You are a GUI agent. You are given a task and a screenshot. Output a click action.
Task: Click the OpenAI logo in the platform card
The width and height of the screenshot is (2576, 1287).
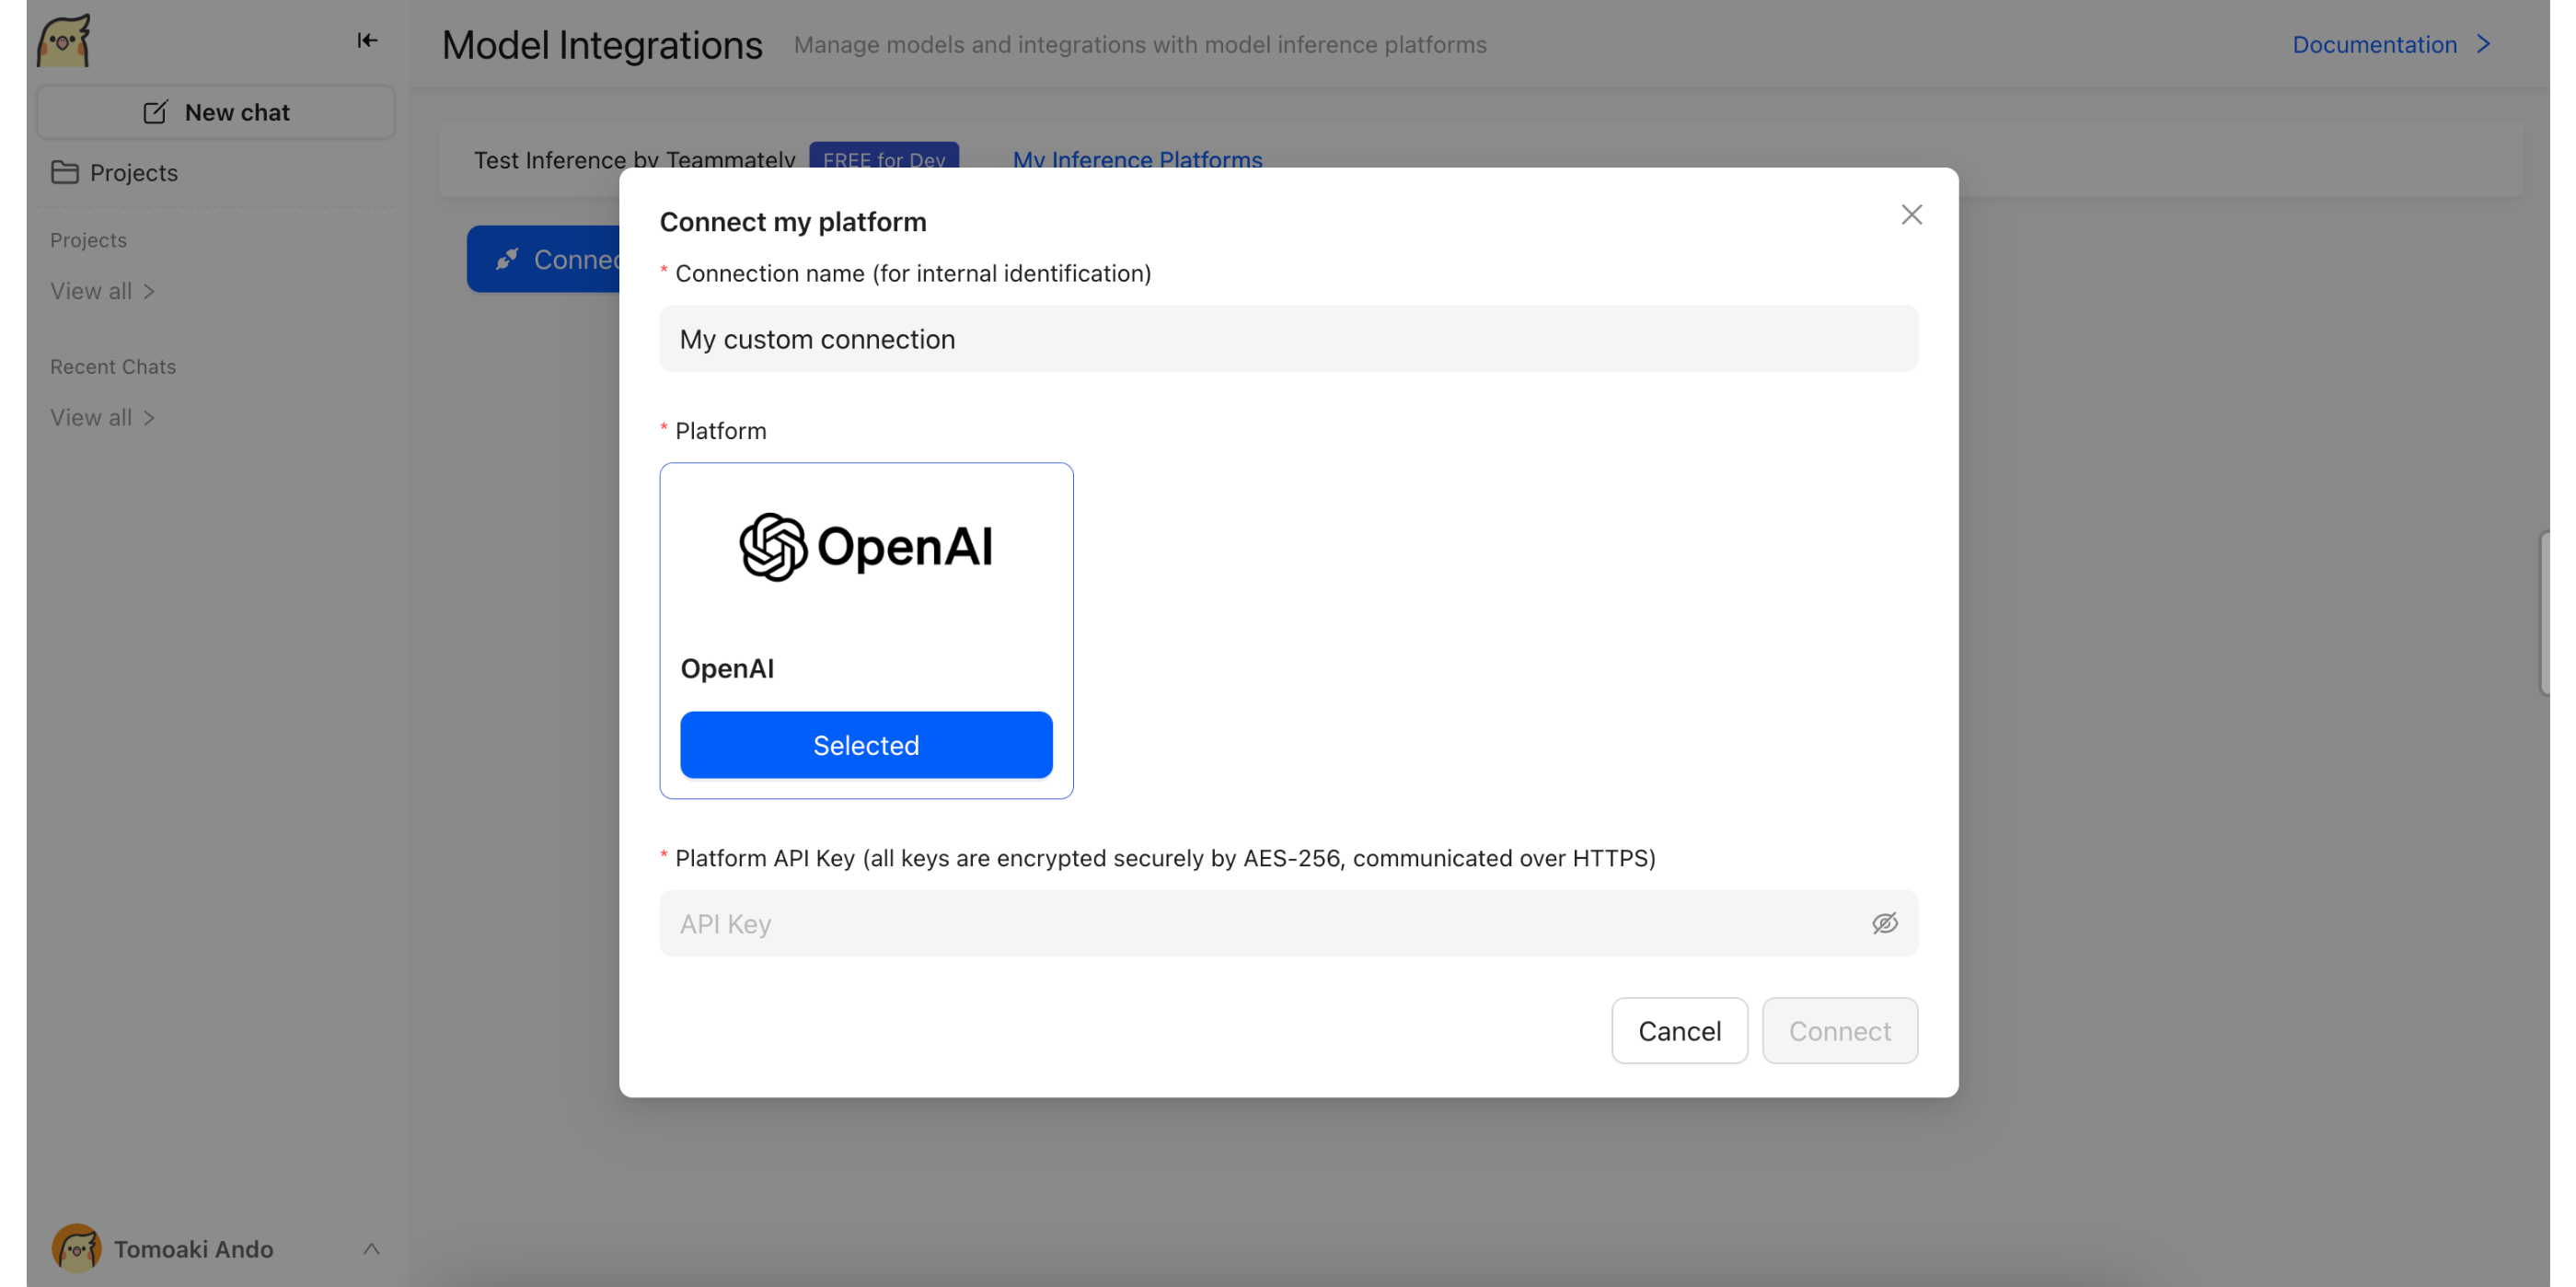click(866, 547)
